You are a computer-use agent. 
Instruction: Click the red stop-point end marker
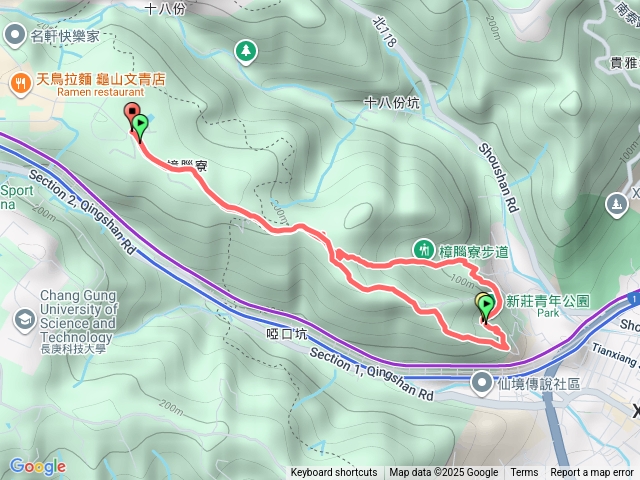132,111
